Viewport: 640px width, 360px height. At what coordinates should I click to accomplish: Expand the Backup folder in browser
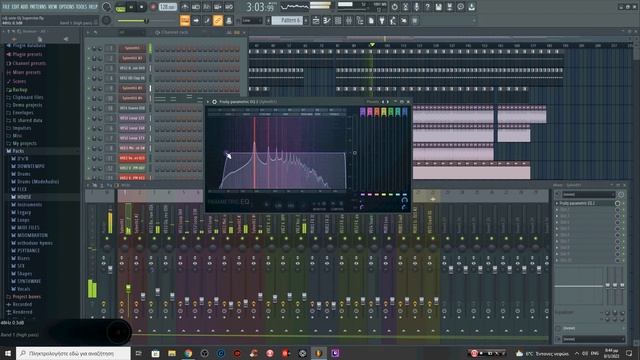coord(20,90)
